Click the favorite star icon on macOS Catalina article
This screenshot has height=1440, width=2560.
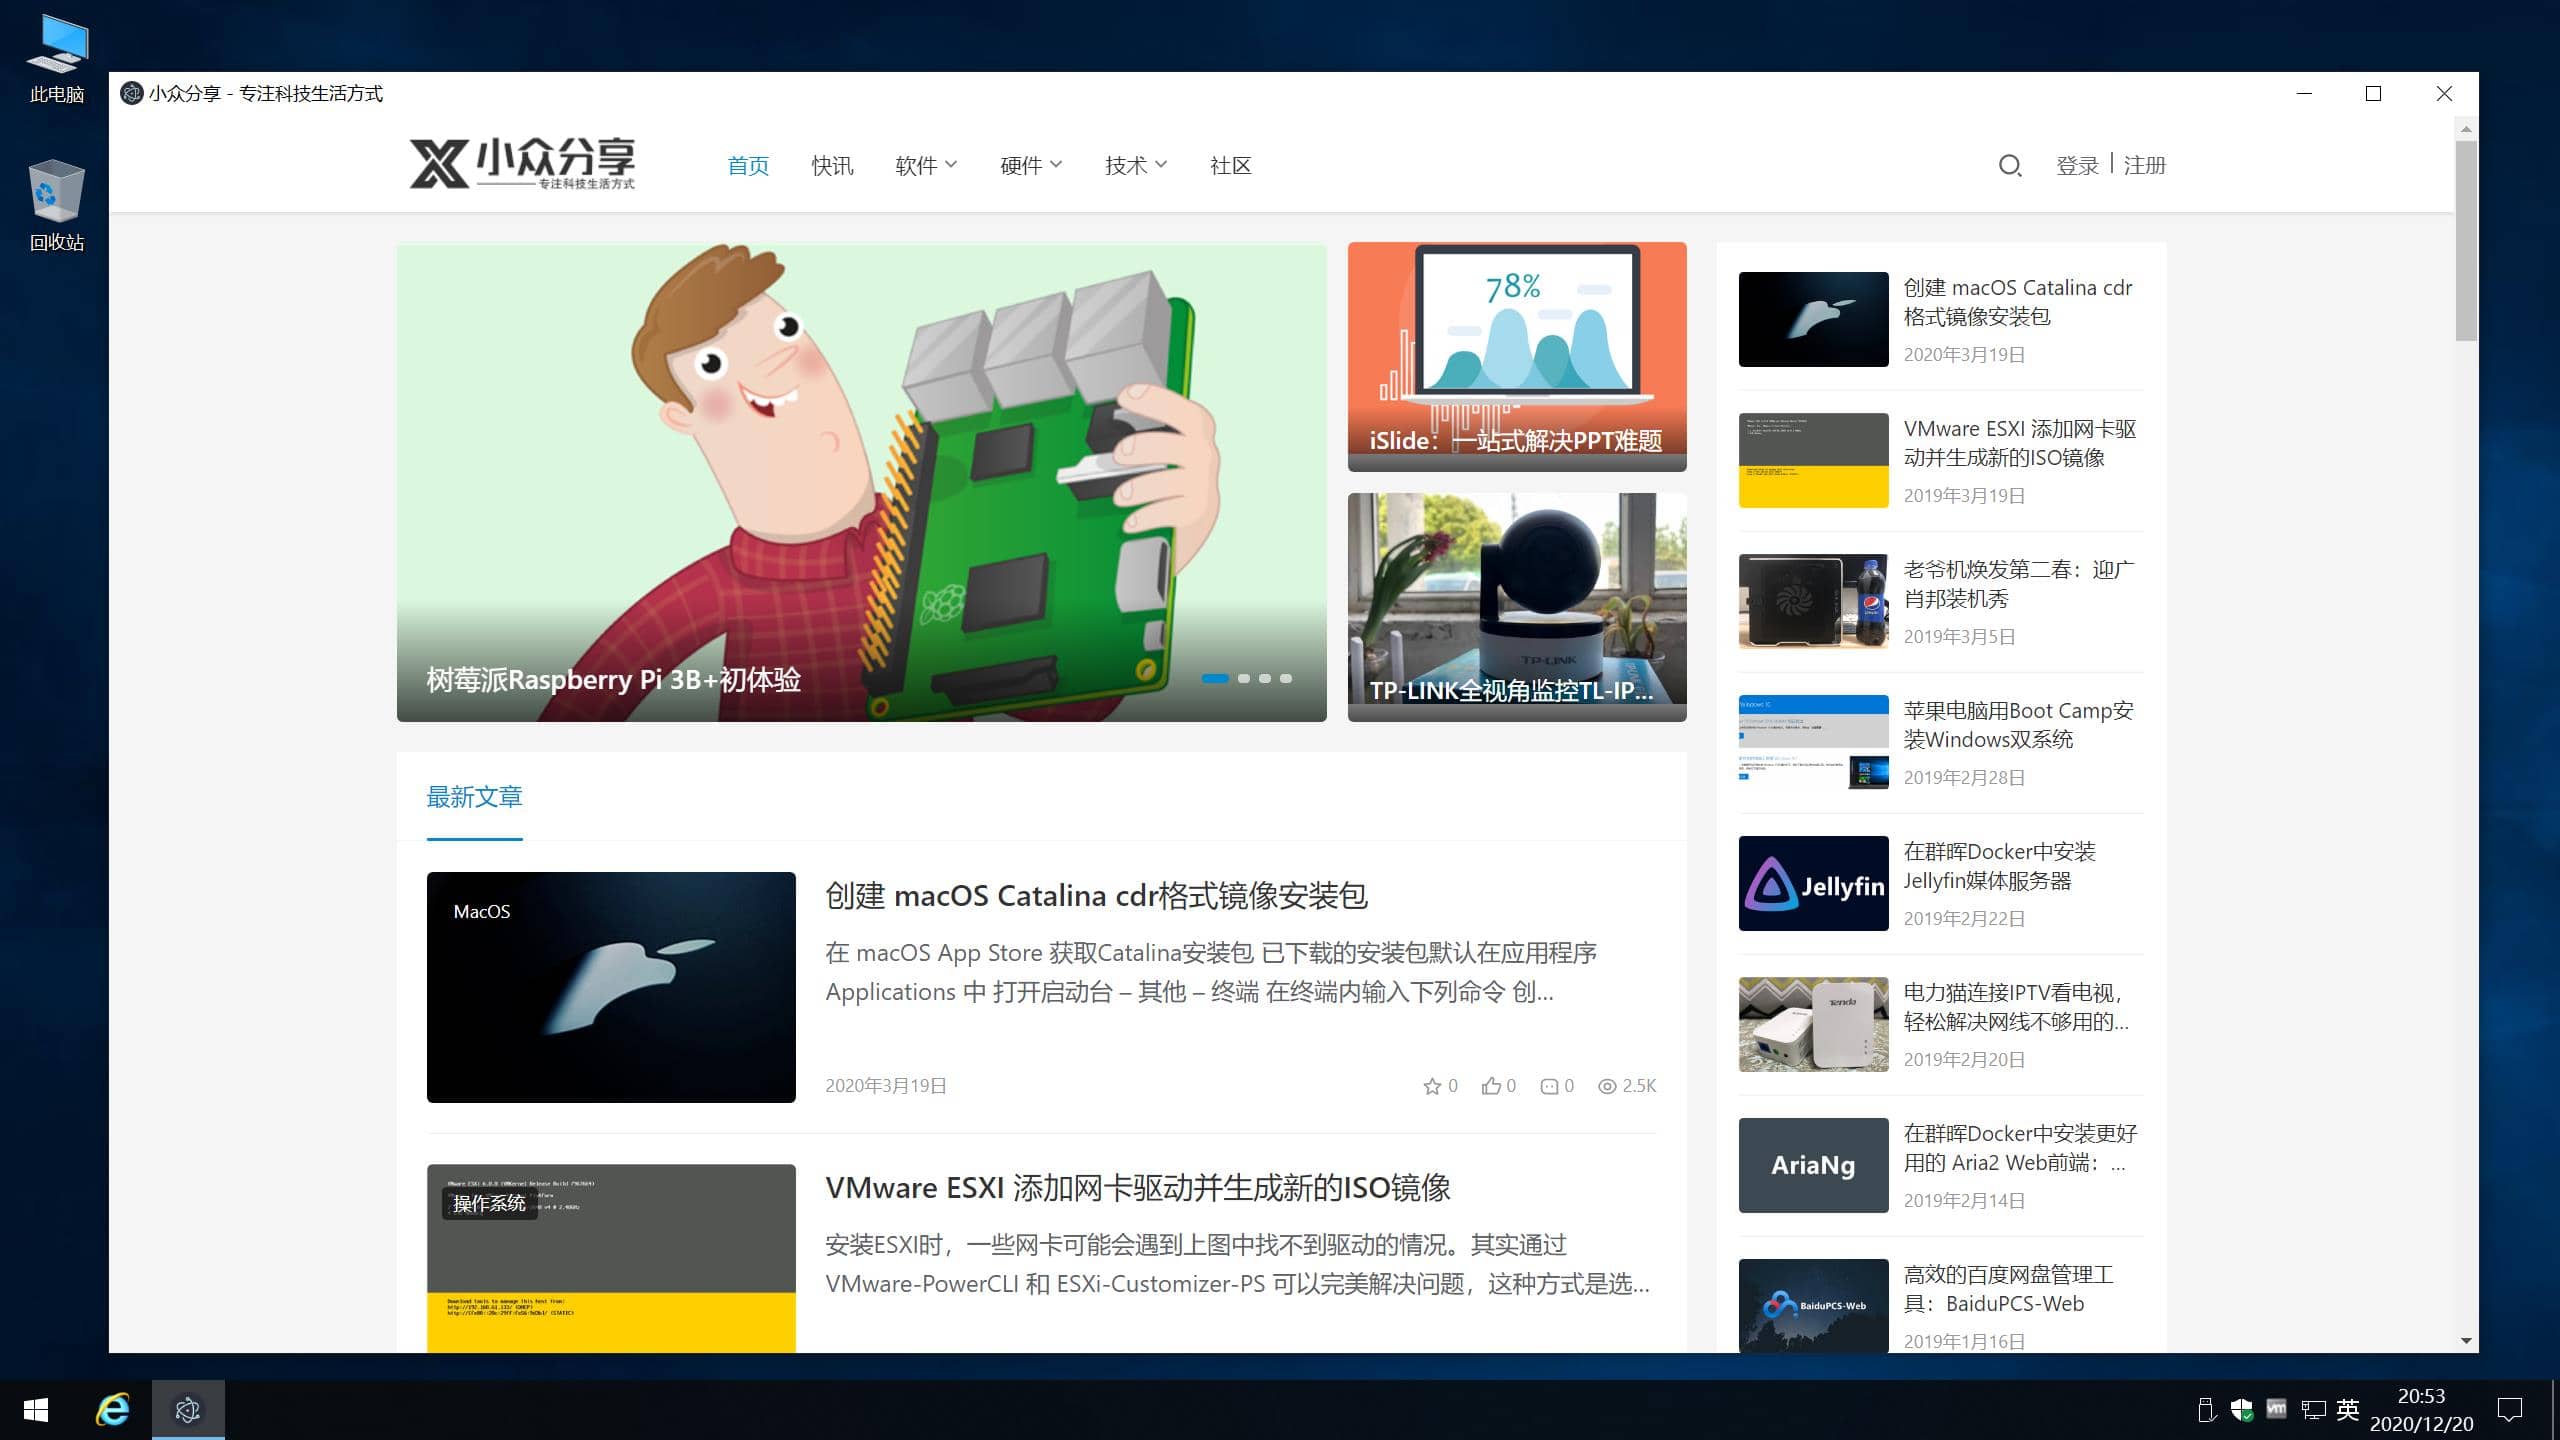click(1432, 1086)
